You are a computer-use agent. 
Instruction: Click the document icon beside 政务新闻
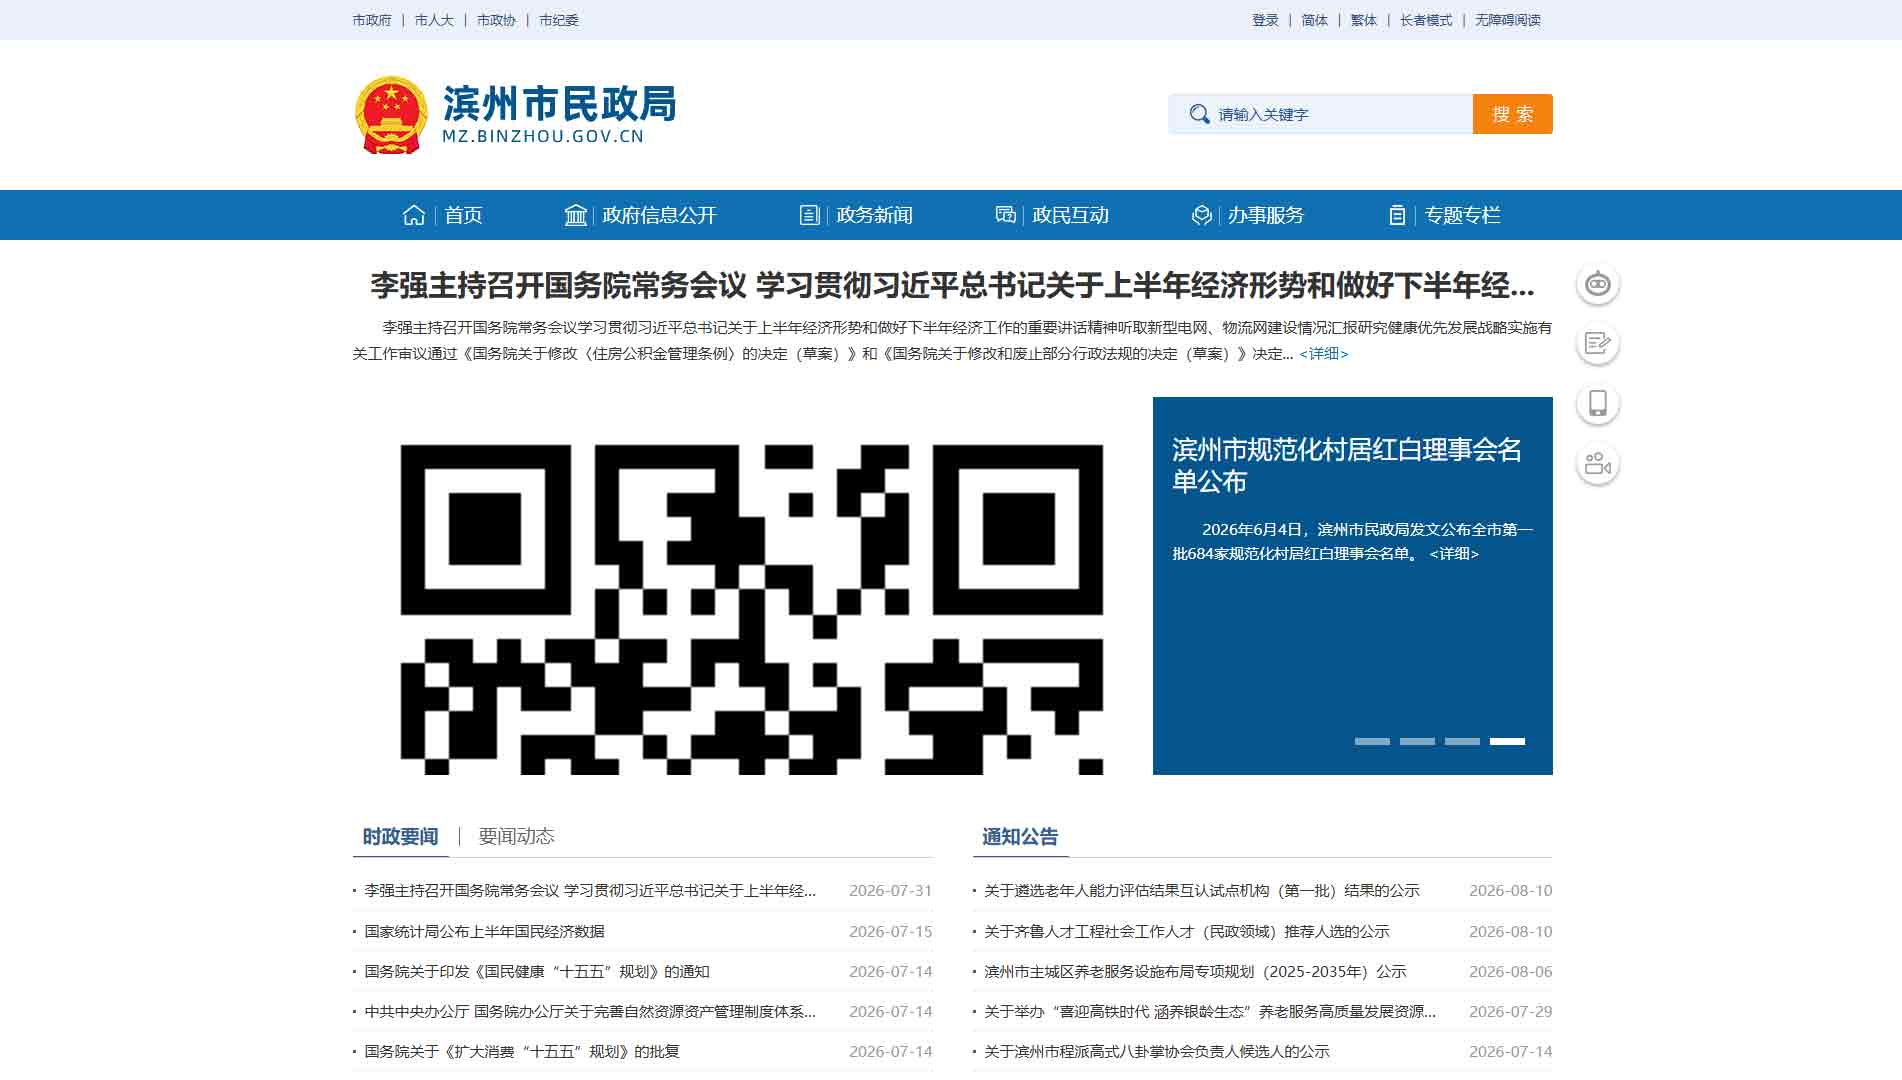[809, 215]
